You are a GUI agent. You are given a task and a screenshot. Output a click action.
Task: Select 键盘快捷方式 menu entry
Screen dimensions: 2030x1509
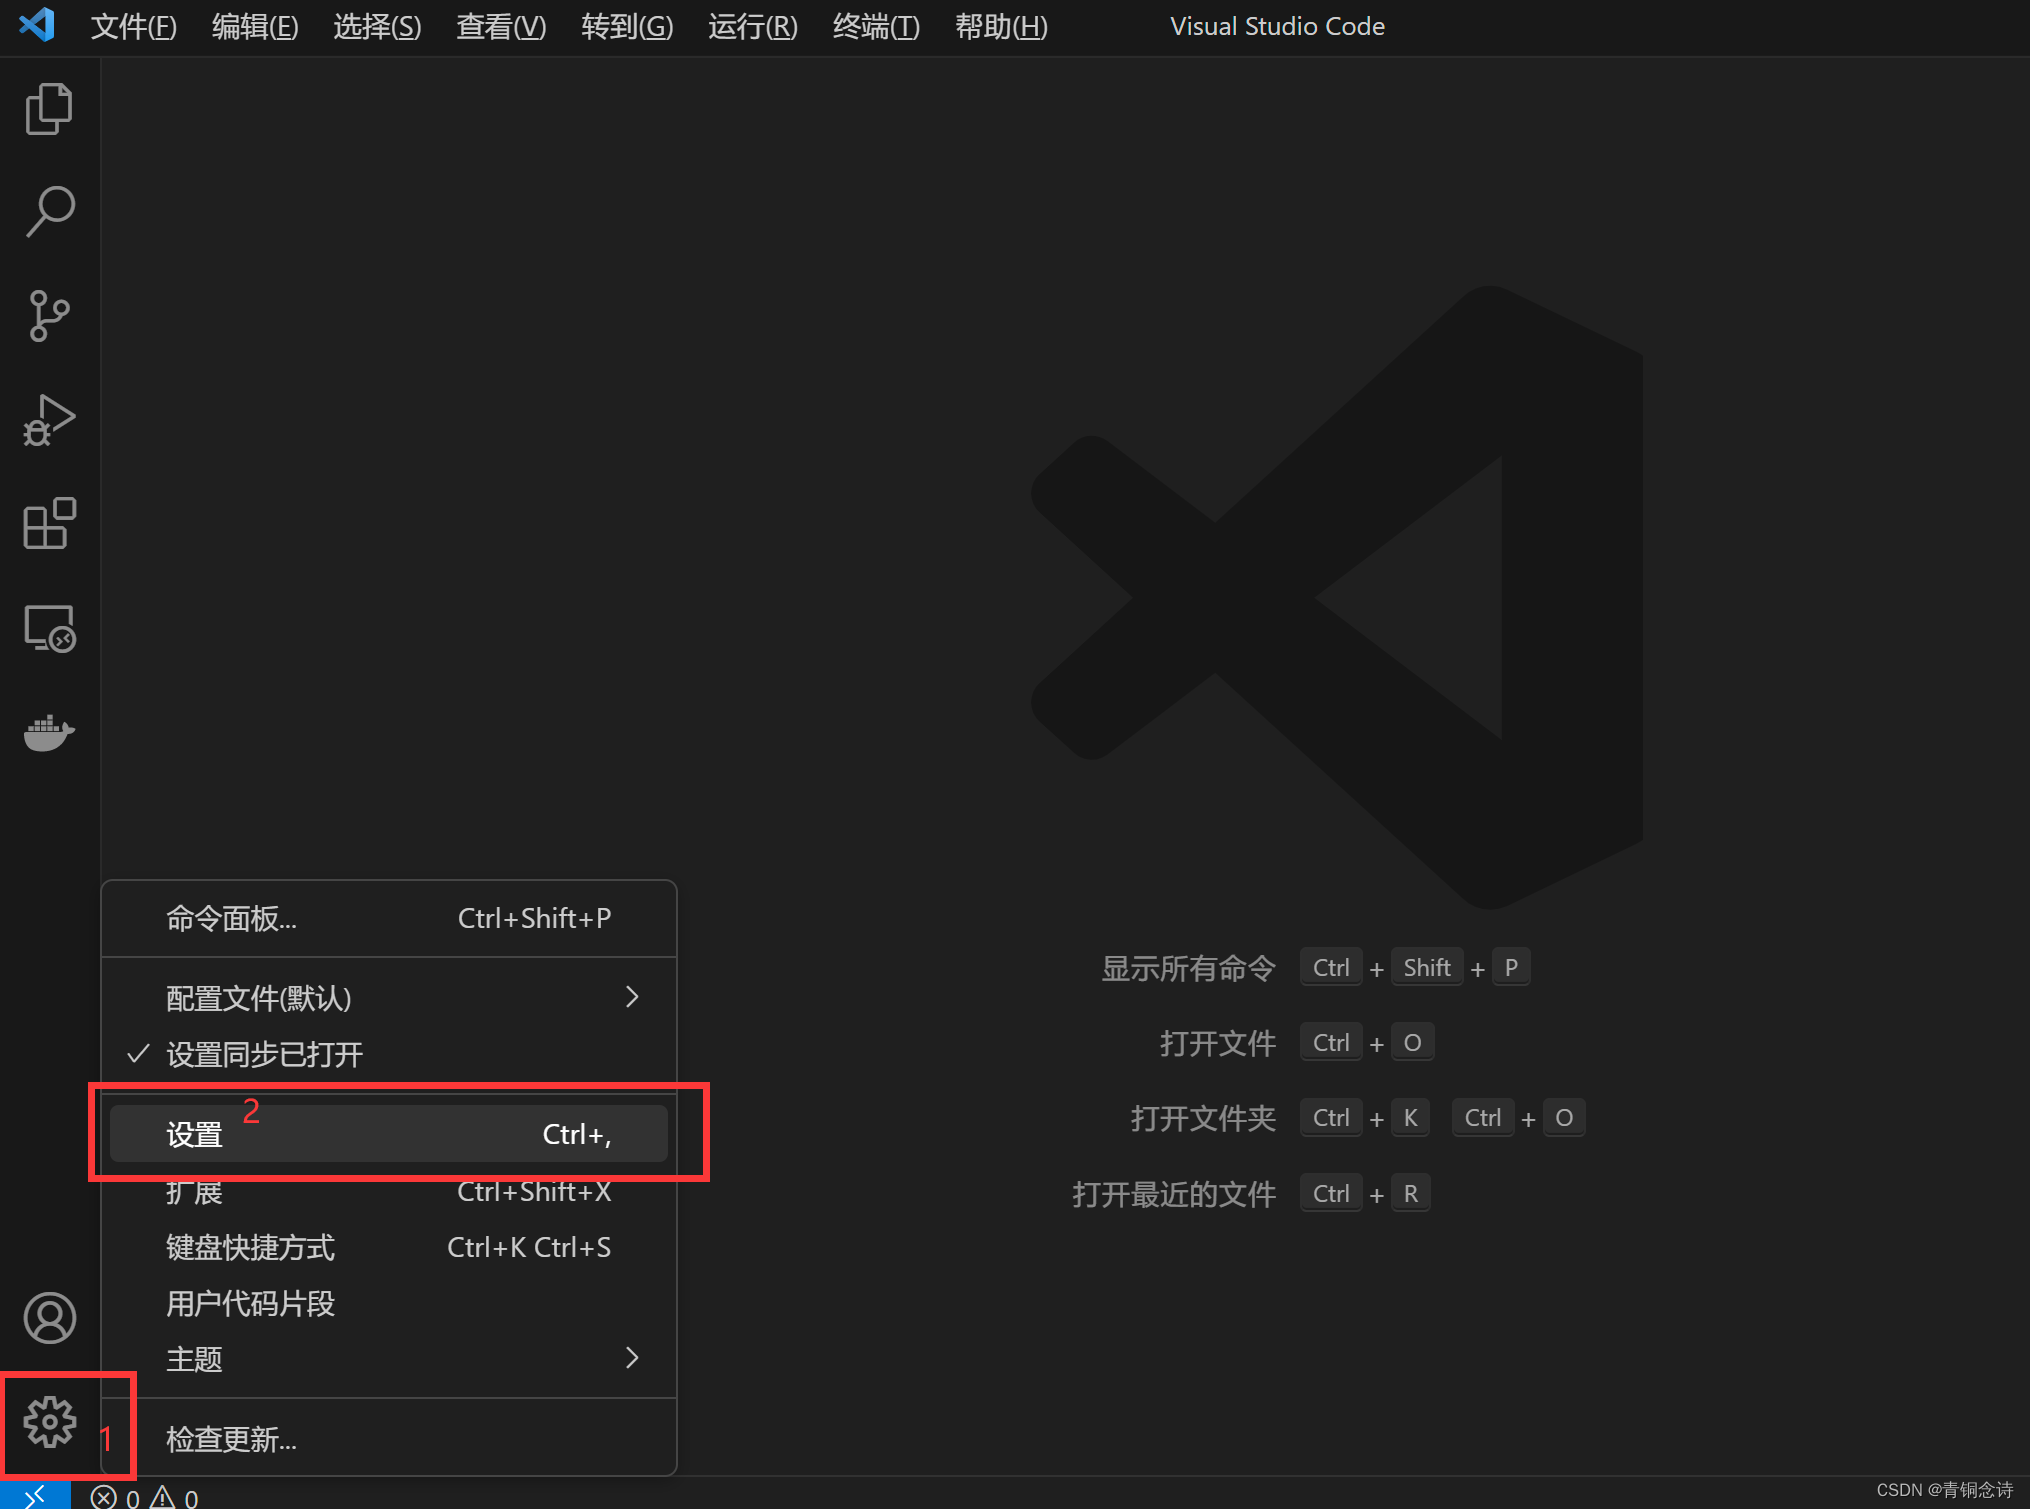(389, 1247)
